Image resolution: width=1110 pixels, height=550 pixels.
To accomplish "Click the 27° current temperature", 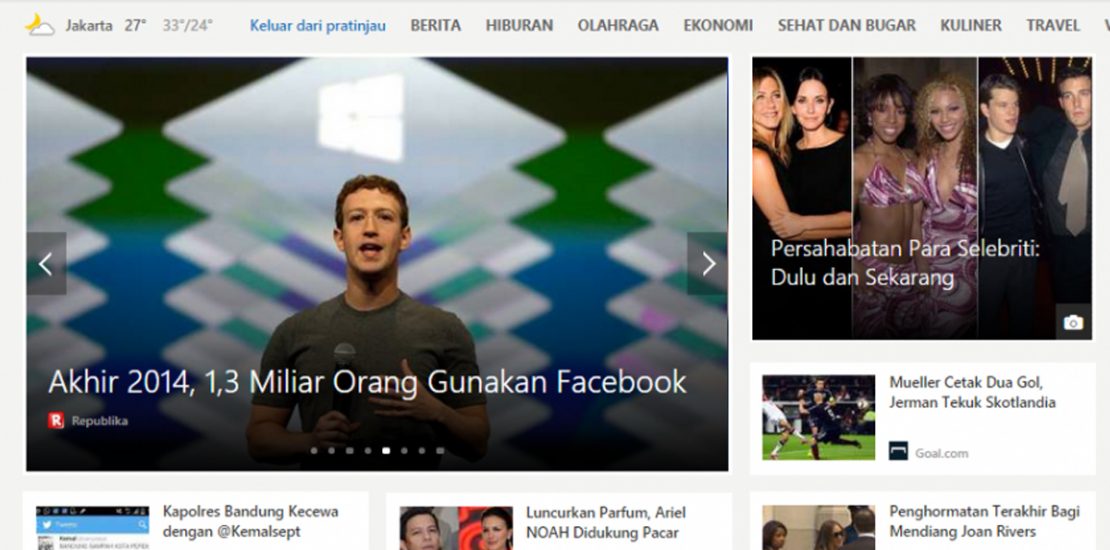I will pyautogui.click(x=135, y=25).
